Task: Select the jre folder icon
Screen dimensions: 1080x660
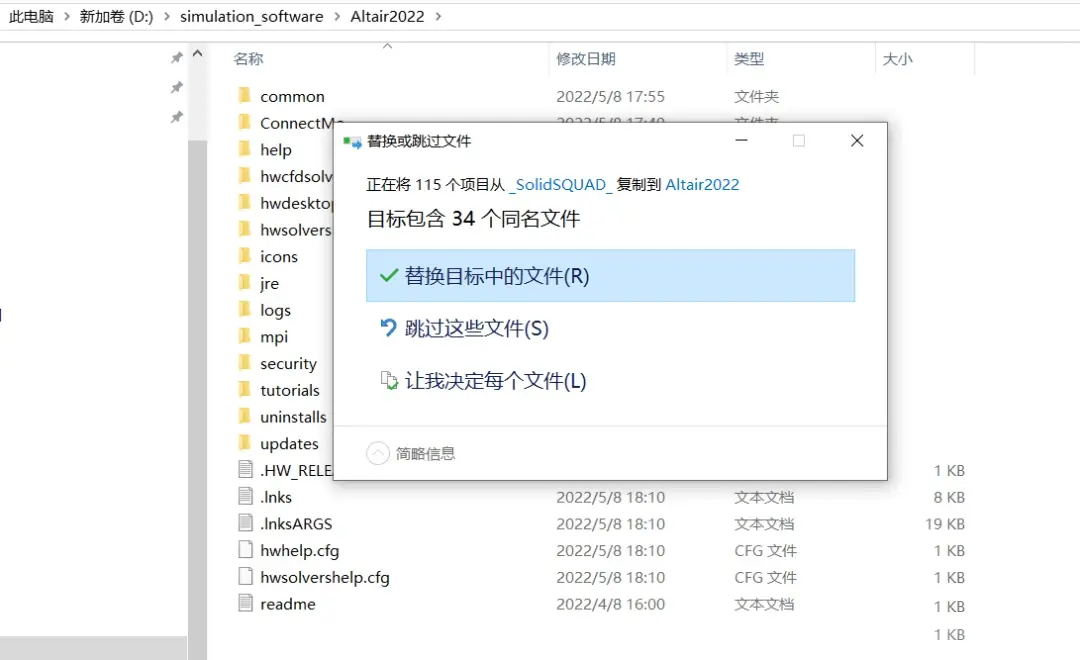Action: coord(245,282)
